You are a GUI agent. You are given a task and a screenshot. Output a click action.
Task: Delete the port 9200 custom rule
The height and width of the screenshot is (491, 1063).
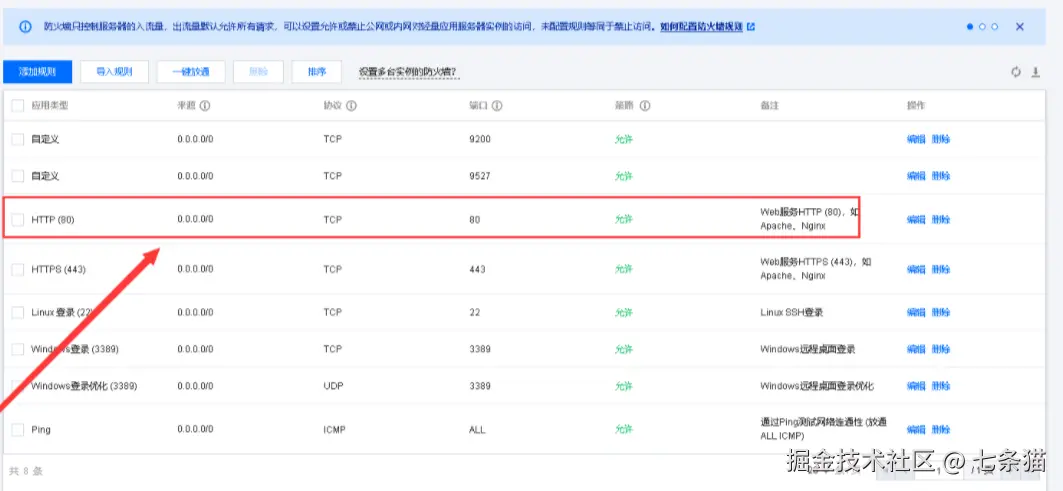click(940, 139)
